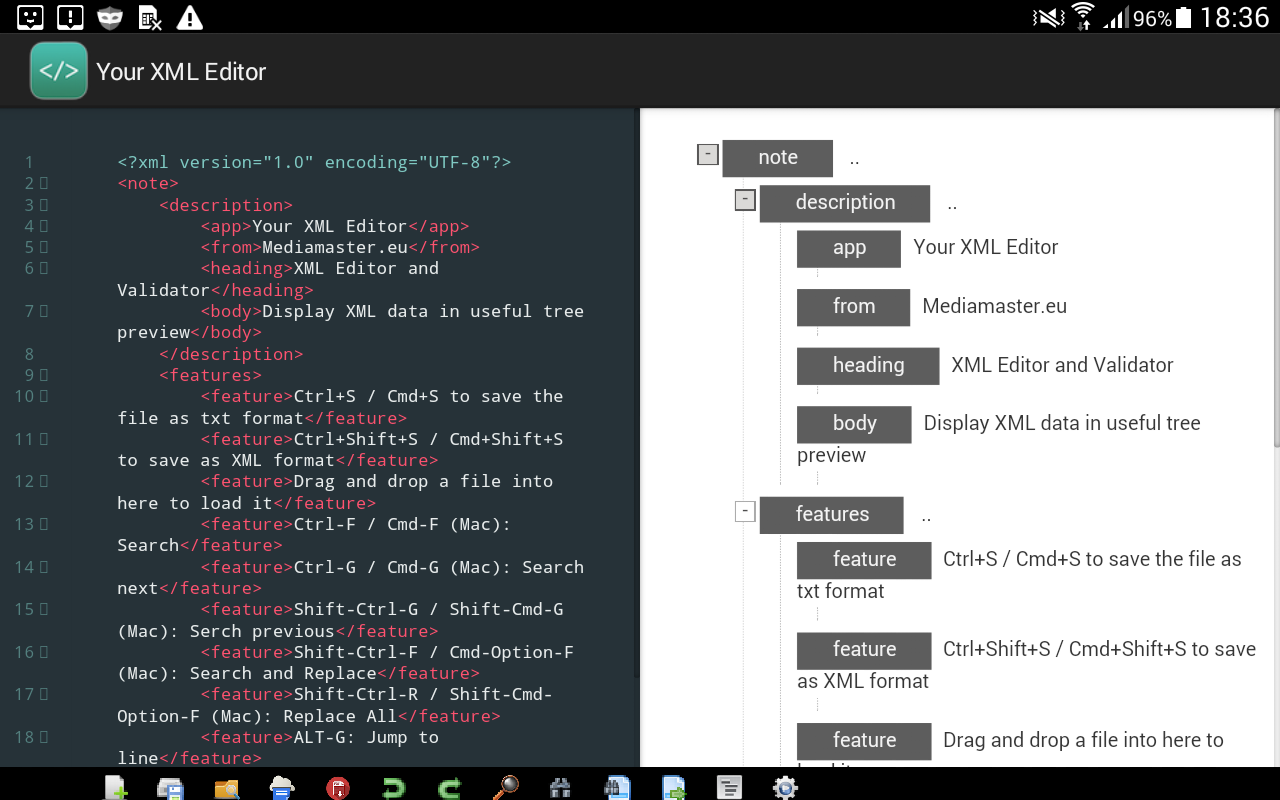The height and width of the screenshot is (800, 1280).
Task: Click 'Ctrl-F / Cmd-F (Mac):' code on line 13
Action: [402, 524]
